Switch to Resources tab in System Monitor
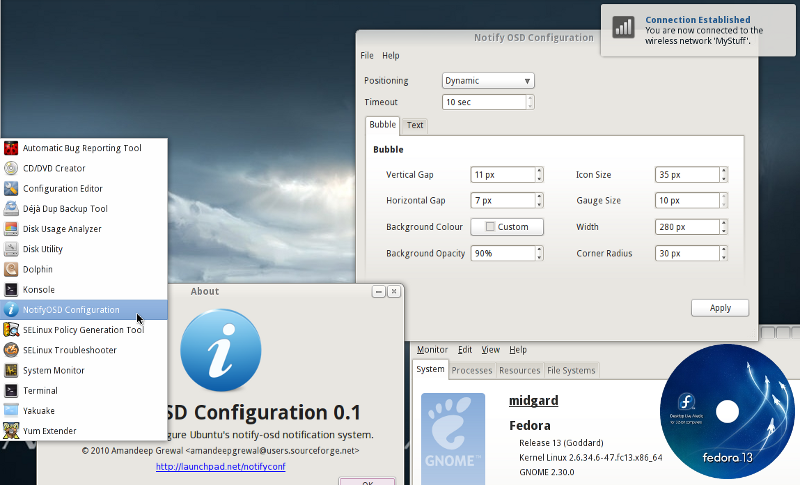The width and height of the screenshot is (800, 485). 519,370
